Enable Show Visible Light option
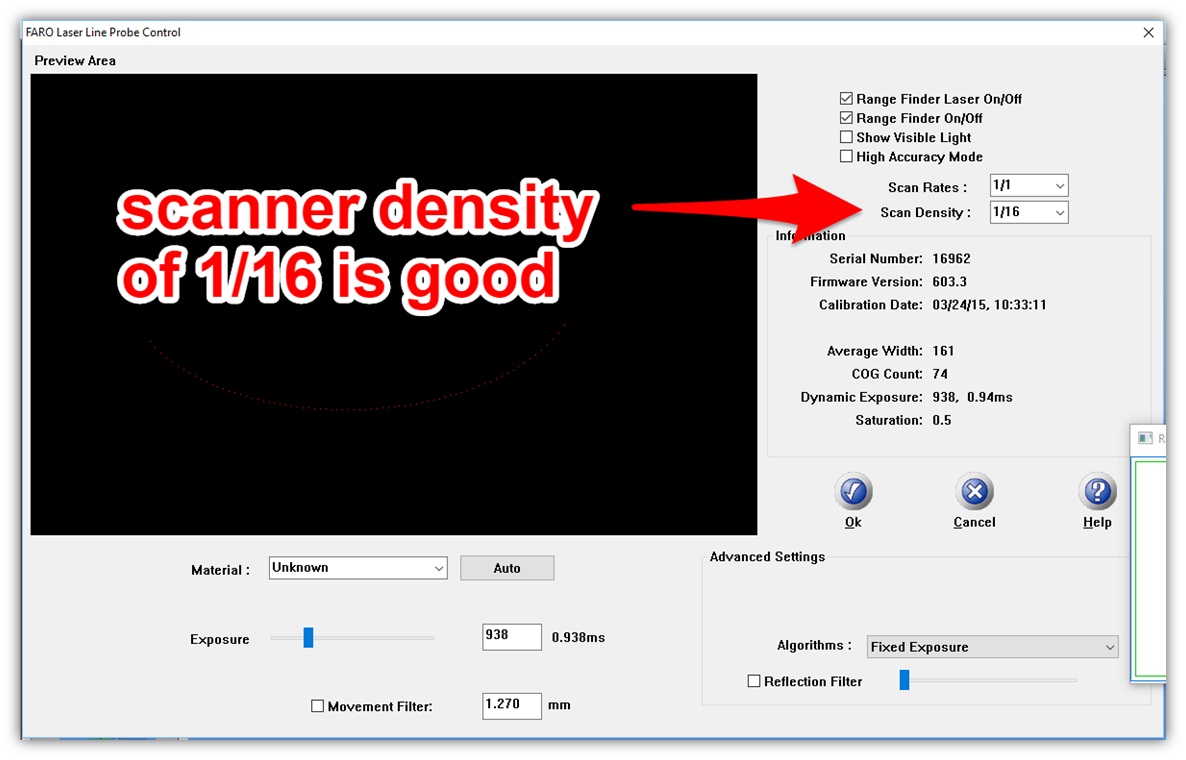This screenshot has height=760, width=1186. point(847,137)
